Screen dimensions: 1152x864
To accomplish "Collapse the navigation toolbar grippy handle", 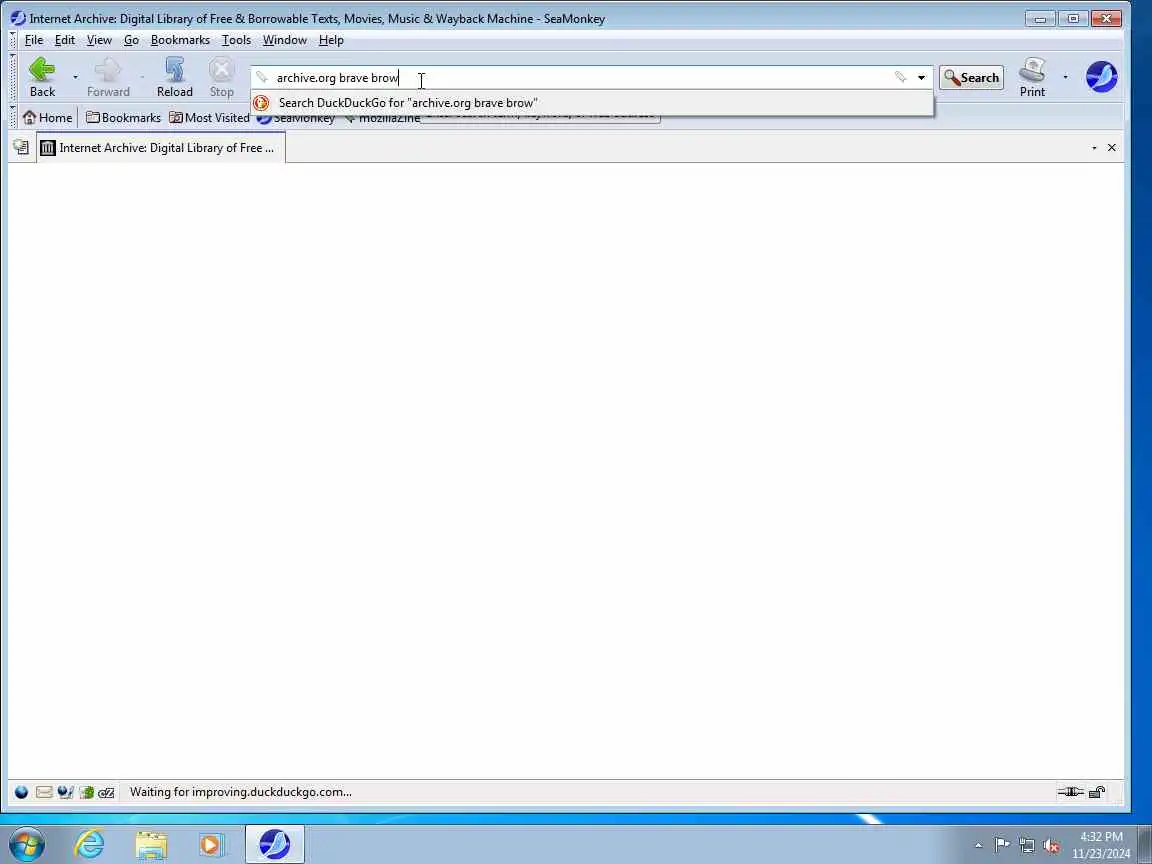I will click(12, 77).
